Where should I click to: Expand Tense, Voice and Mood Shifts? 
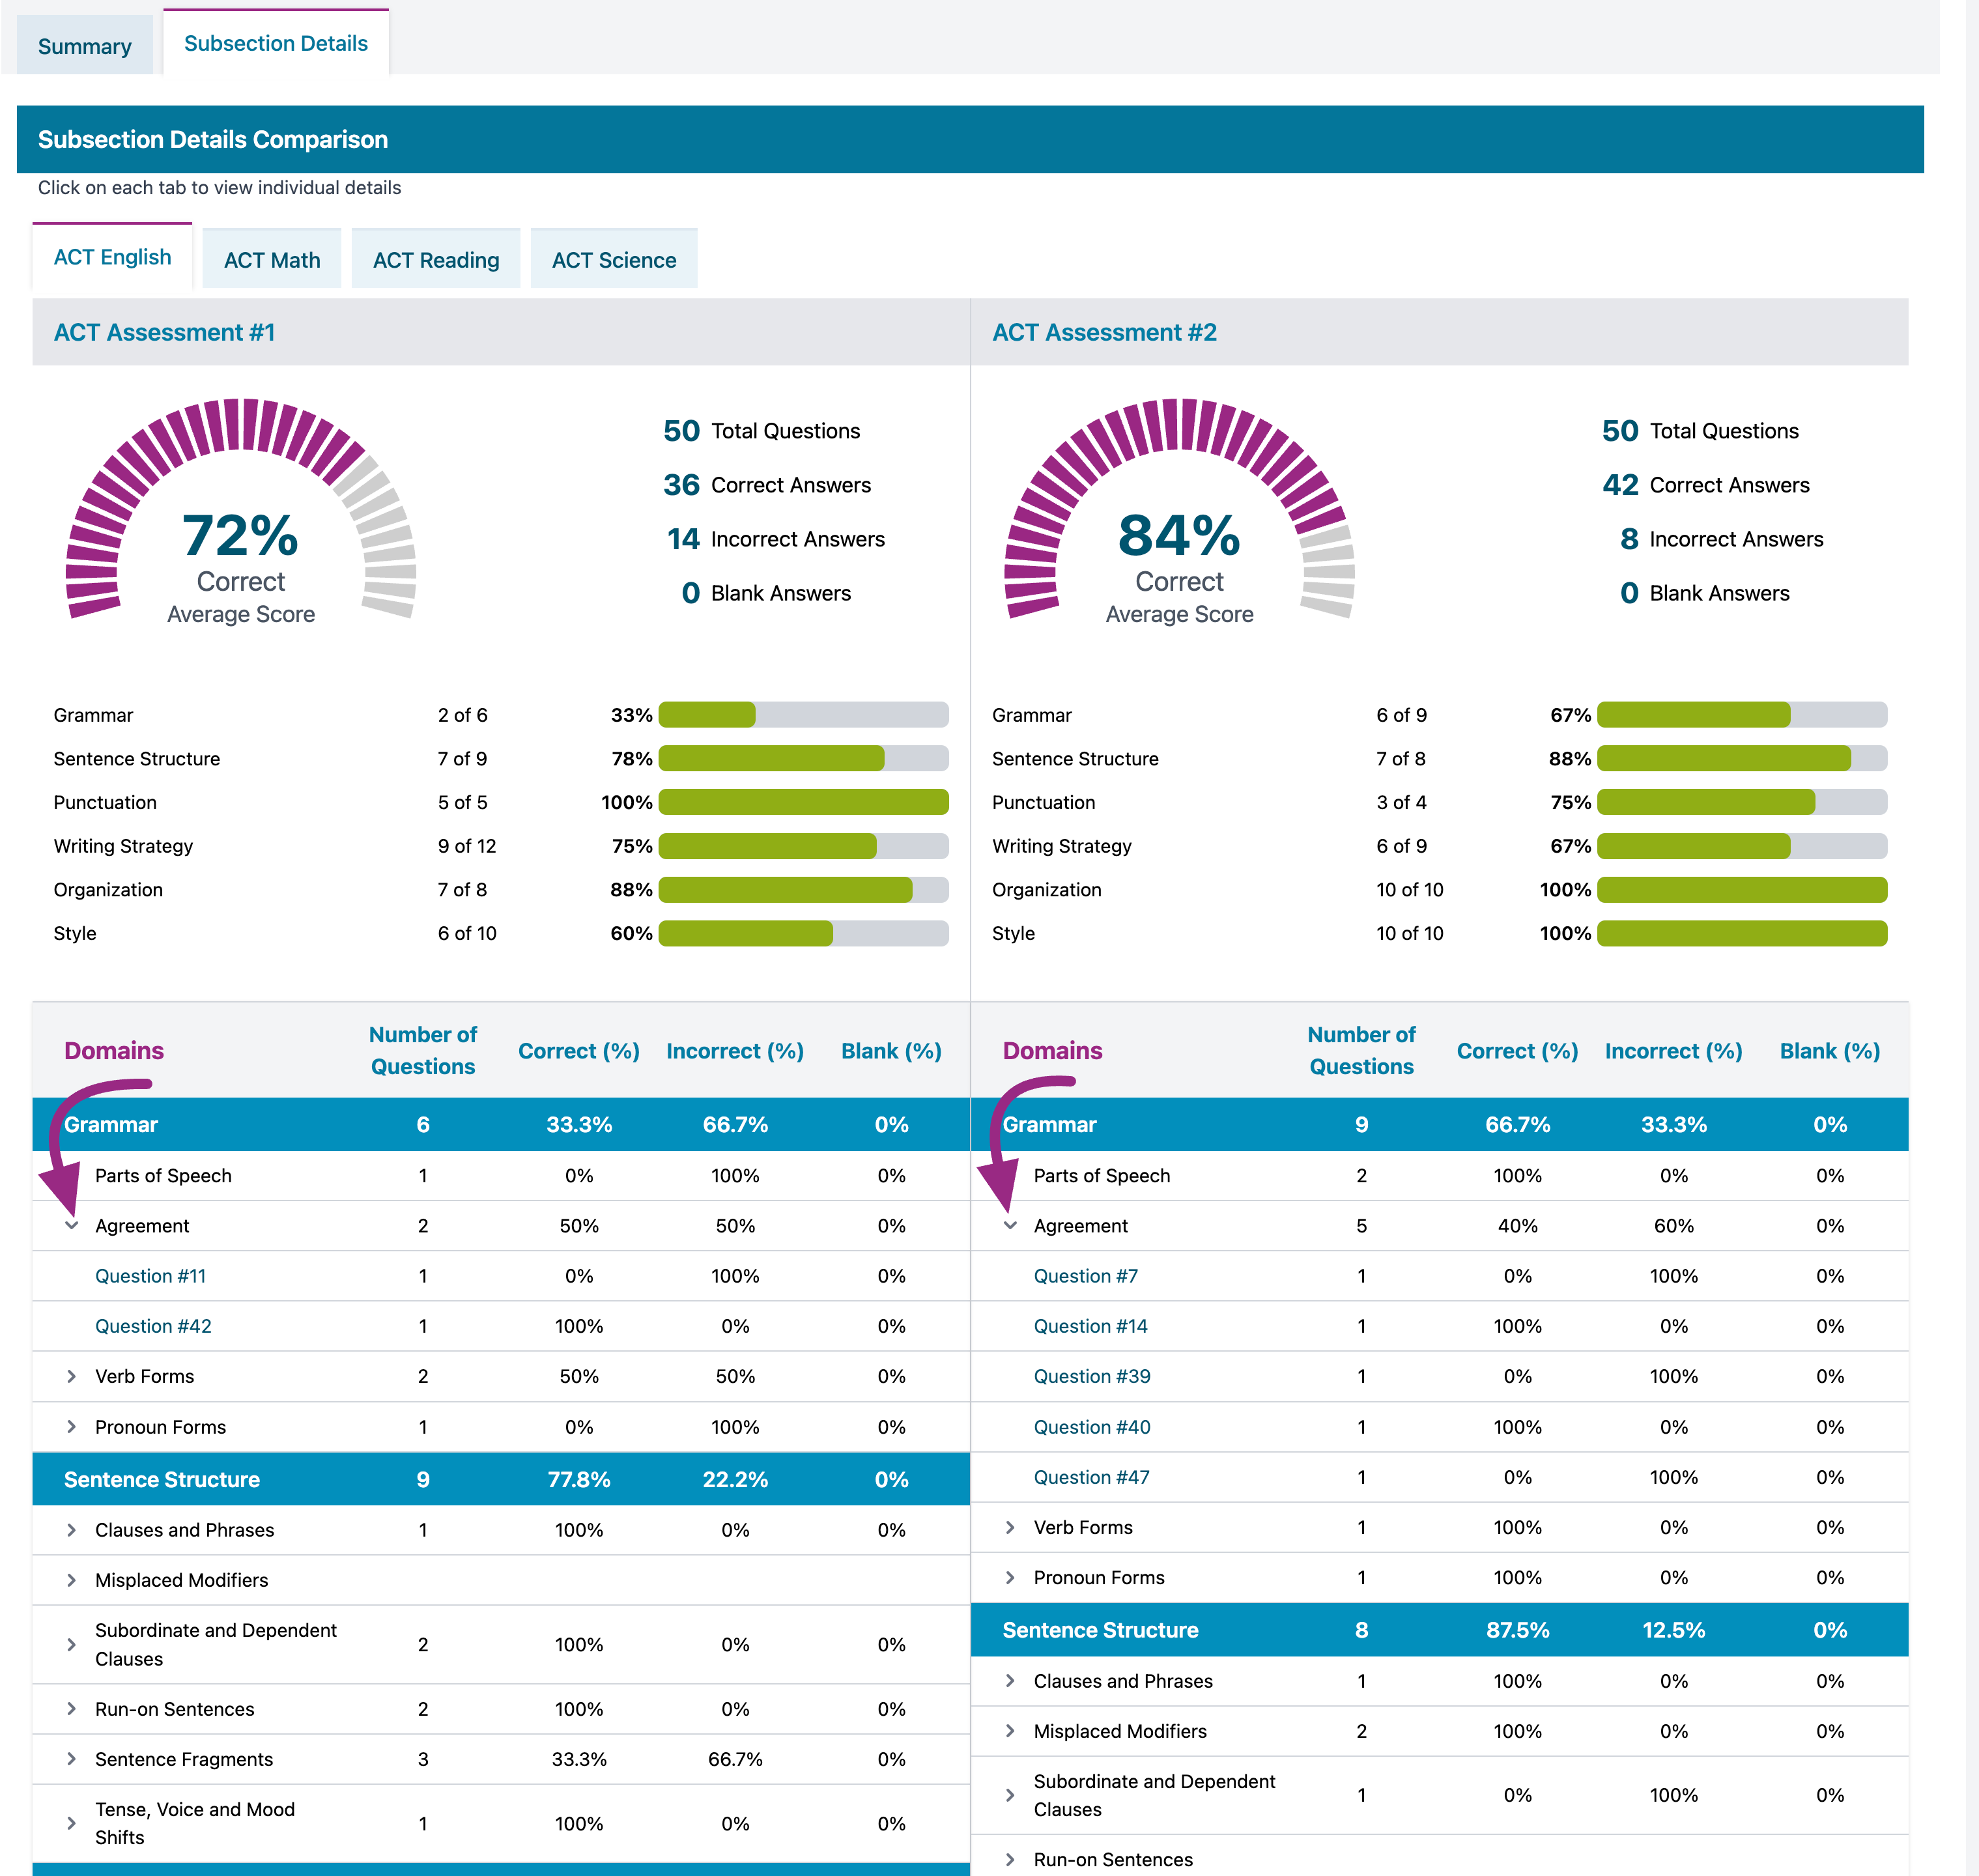pyautogui.click(x=71, y=1823)
